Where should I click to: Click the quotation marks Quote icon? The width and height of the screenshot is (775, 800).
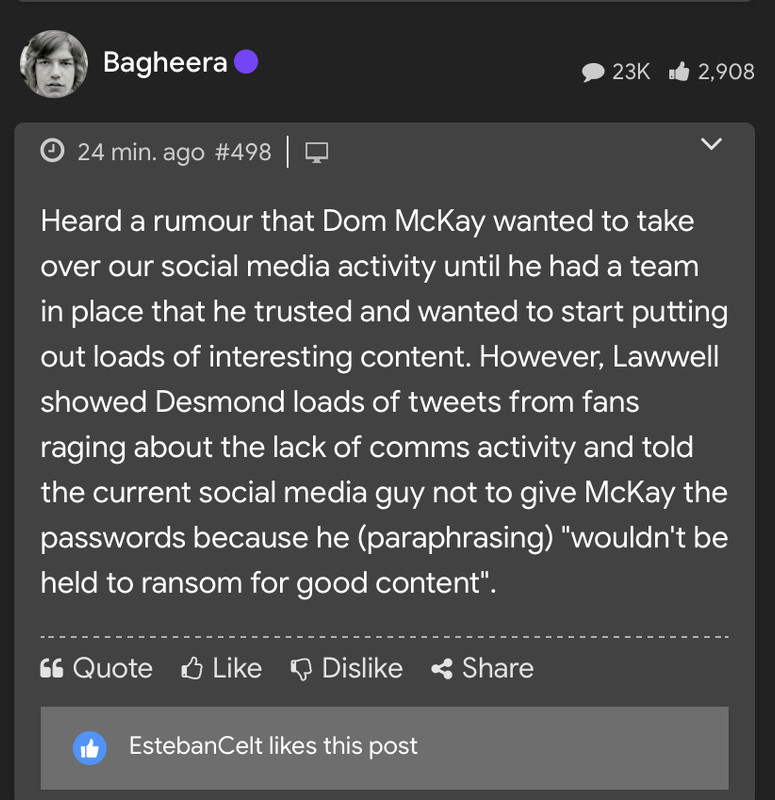point(52,668)
